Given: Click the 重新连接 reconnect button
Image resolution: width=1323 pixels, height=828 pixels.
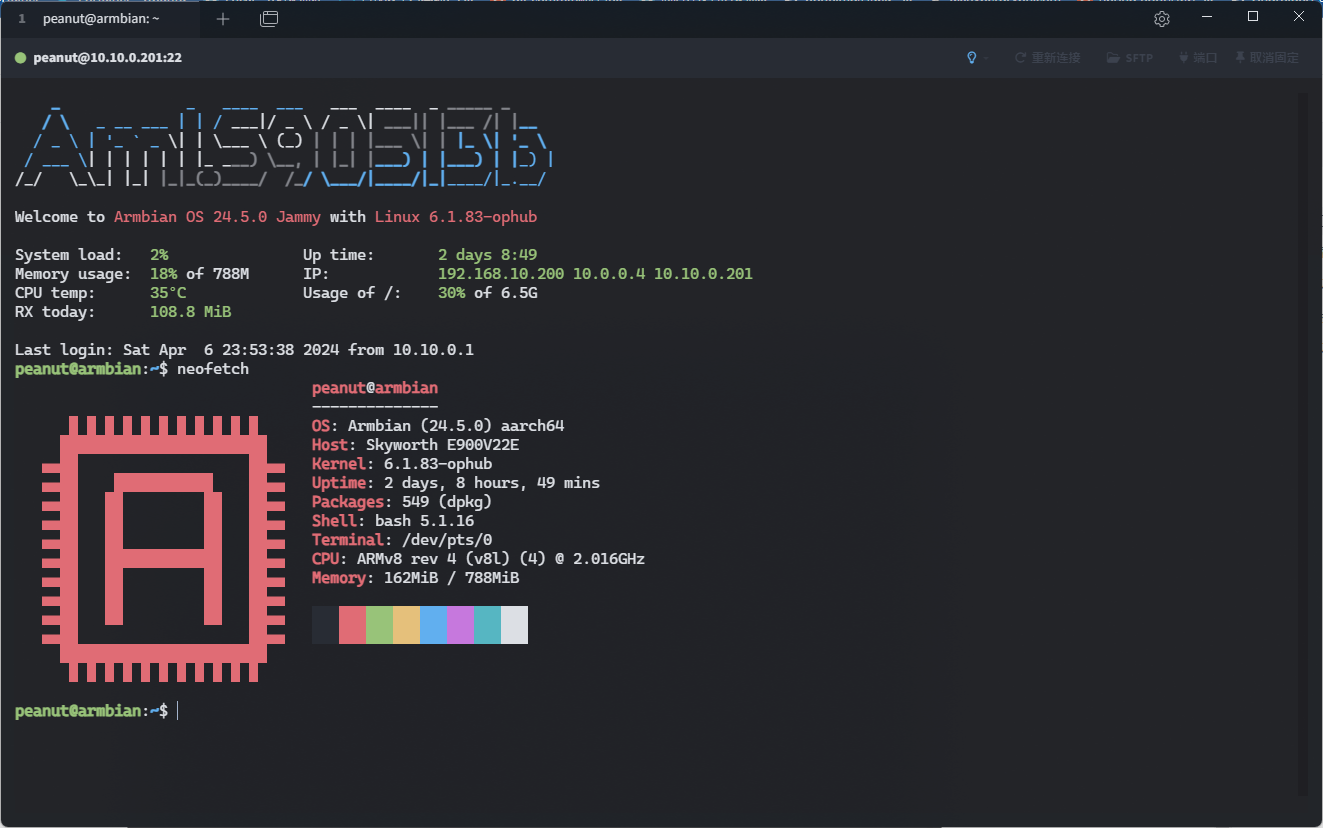Looking at the screenshot, I should coord(1047,58).
